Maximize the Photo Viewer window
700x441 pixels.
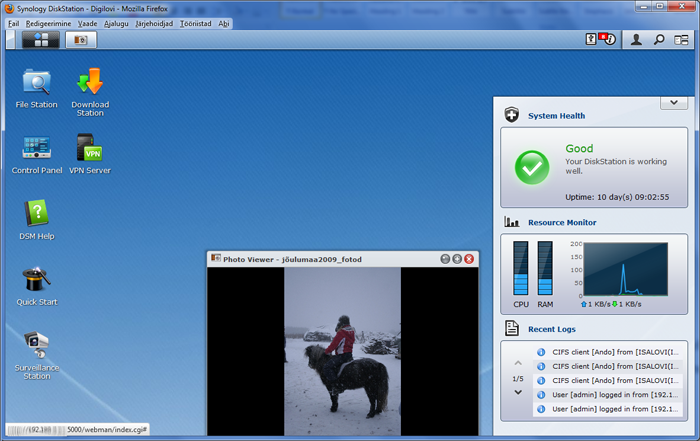[x=457, y=259]
